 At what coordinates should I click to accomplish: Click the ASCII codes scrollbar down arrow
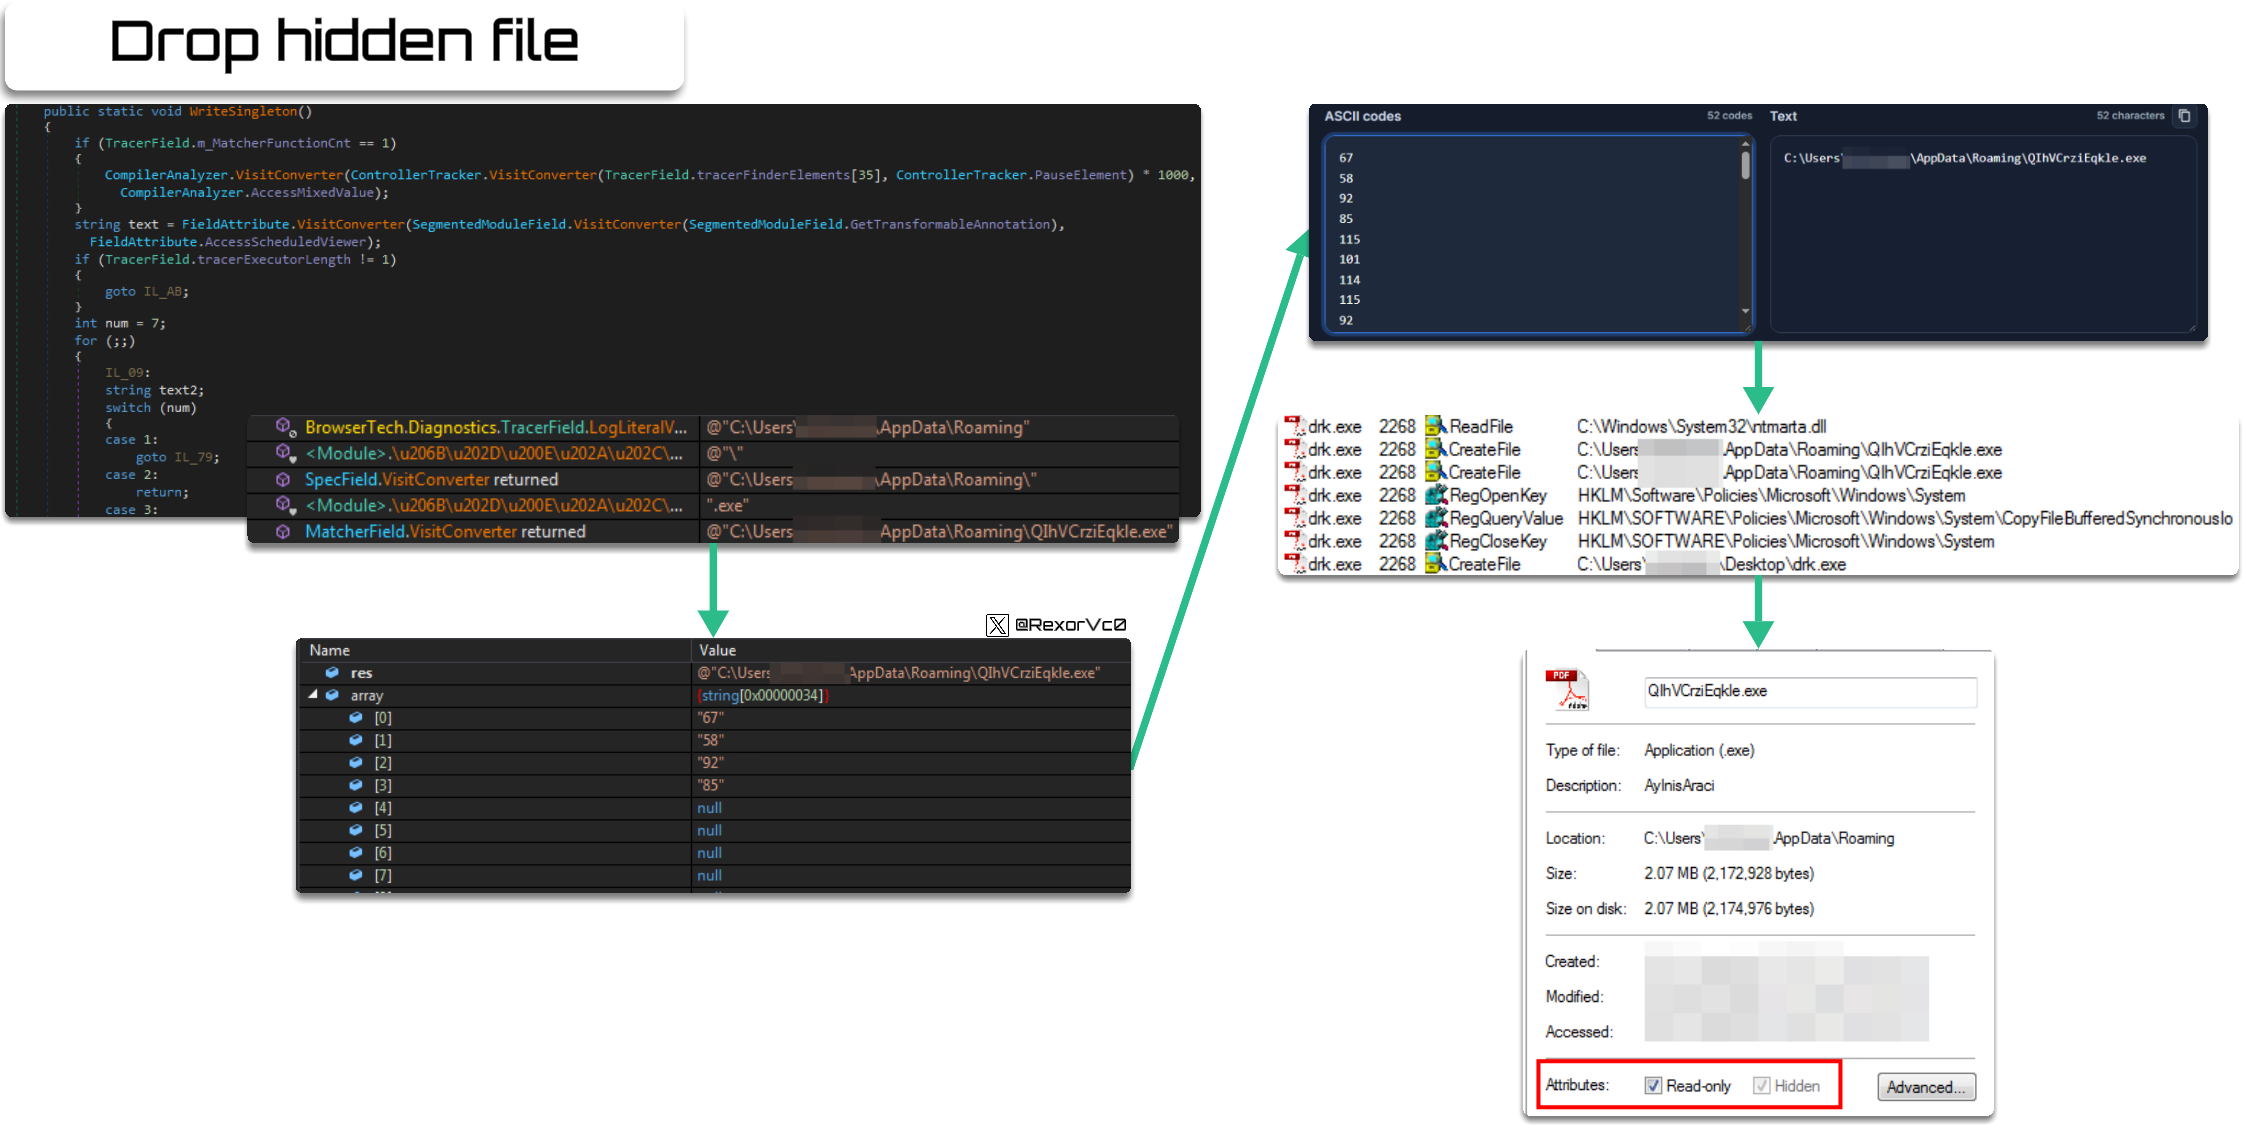(1745, 311)
